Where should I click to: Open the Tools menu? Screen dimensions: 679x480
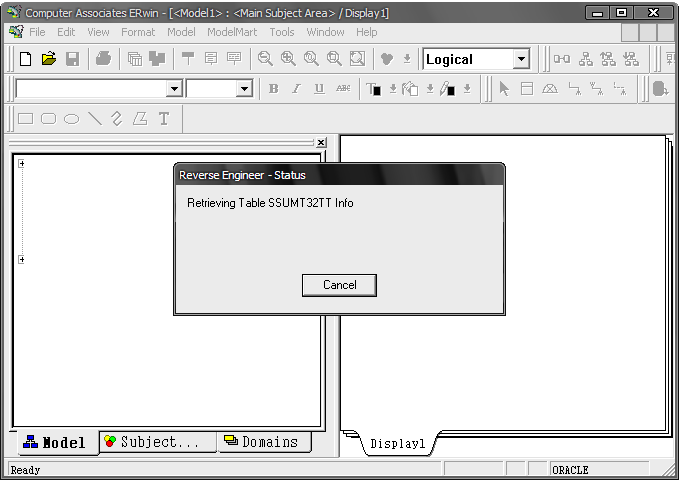pyautogui.click(x=281, y=32)
